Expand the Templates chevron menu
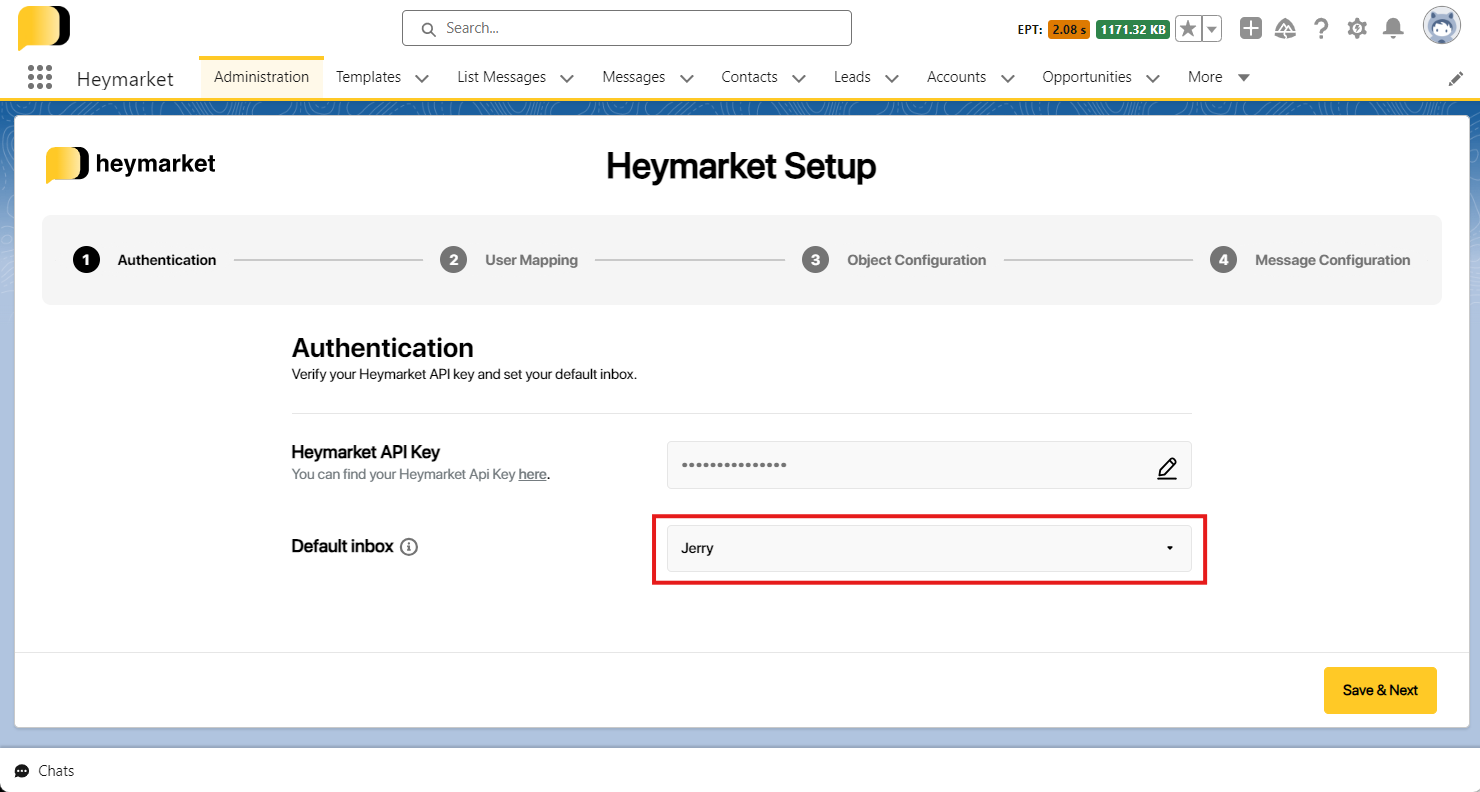The height and width of the screenshot is (792, 1480). pyautogui.click(x=422, y=78)
